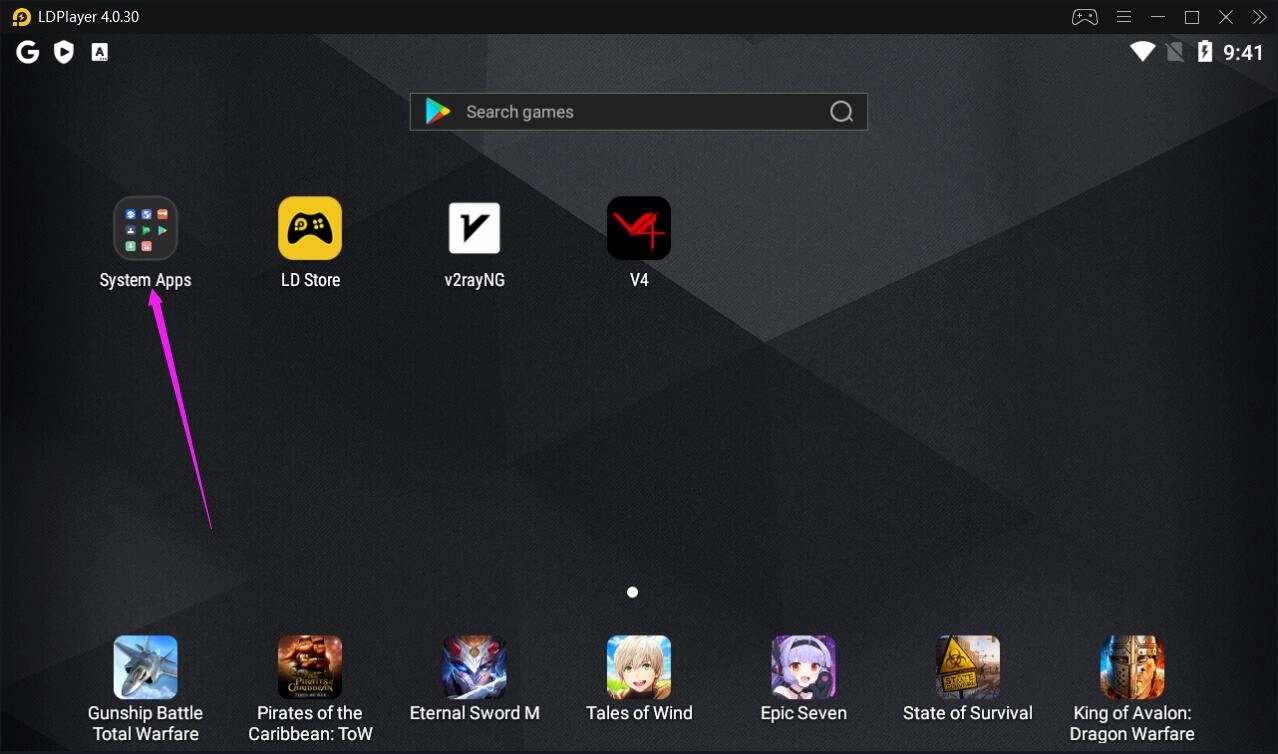Open the gamepad keymapping icon in title bar
The width and height of the screenshot is (1278, 754).
point(1084,16)
